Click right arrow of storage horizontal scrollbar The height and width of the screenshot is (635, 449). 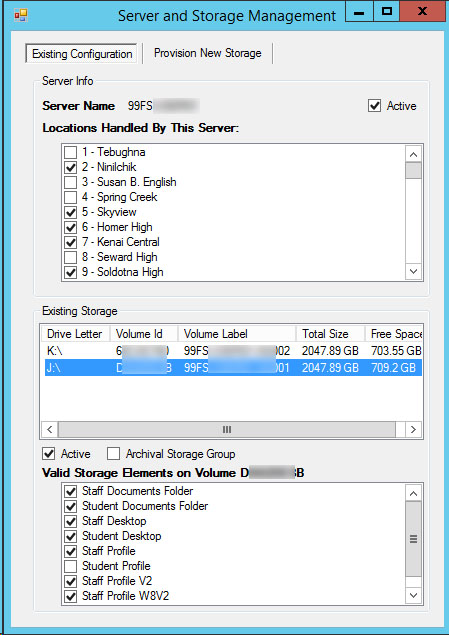pyautogui.click(x=413, y=430)
